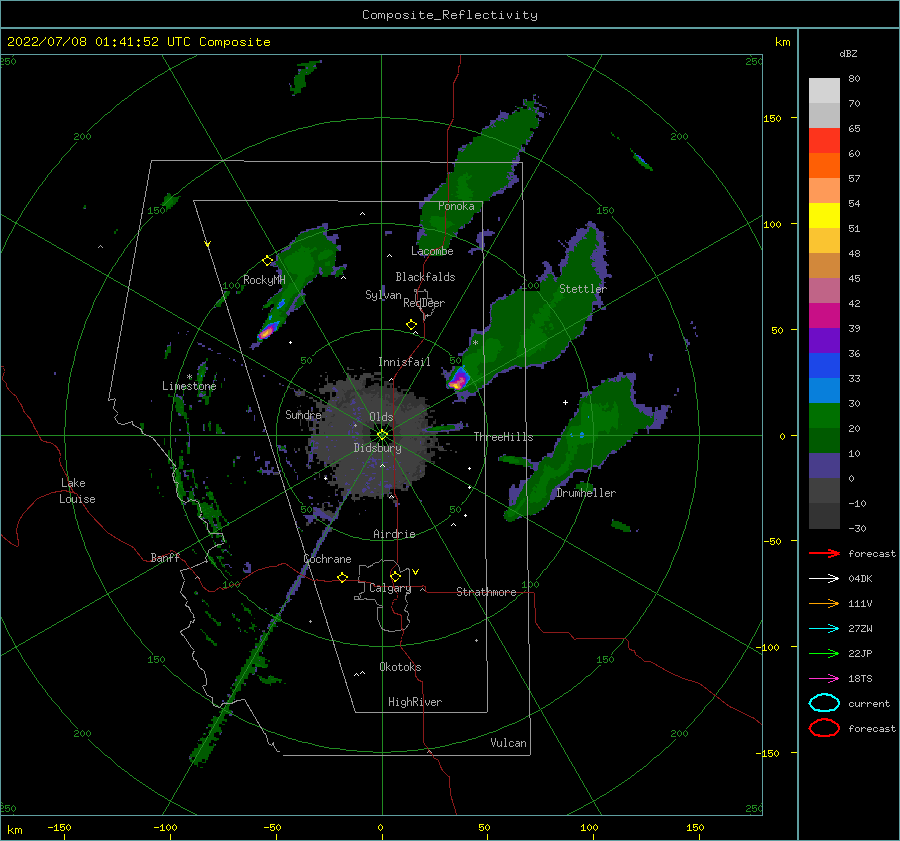Pick the purple 36-39 dBZ color swatch
This screenshot has width=900, height=841.
point(824,340)
